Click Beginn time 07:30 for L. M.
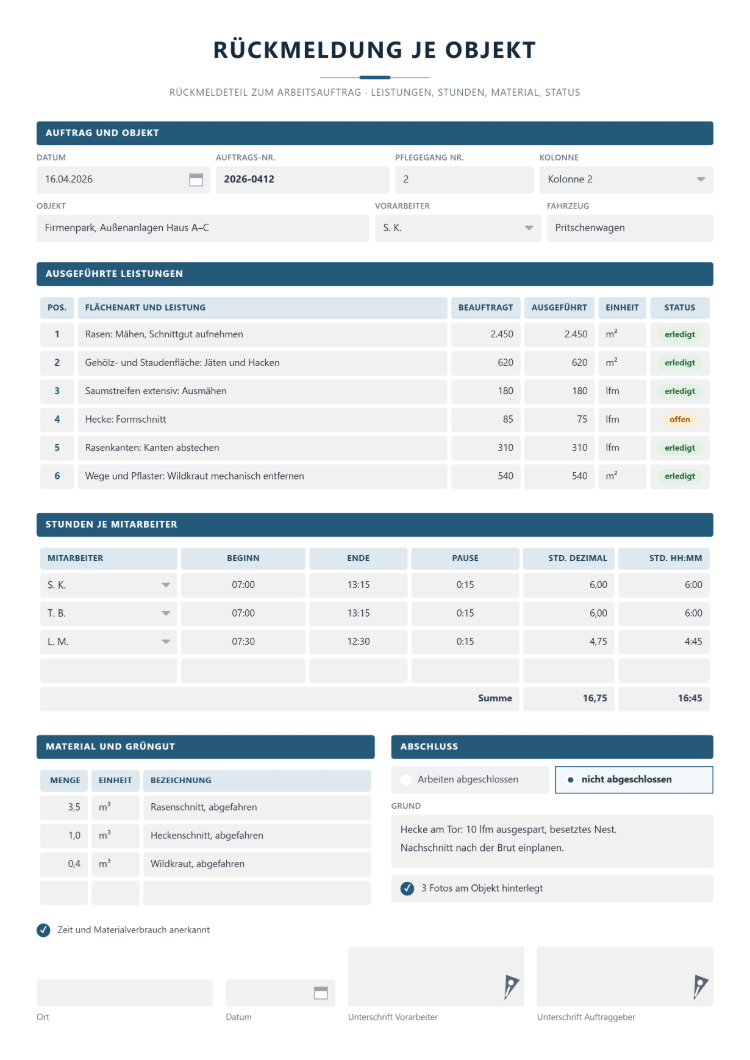Screen dimensions: 750x1060 pos(243,642)
